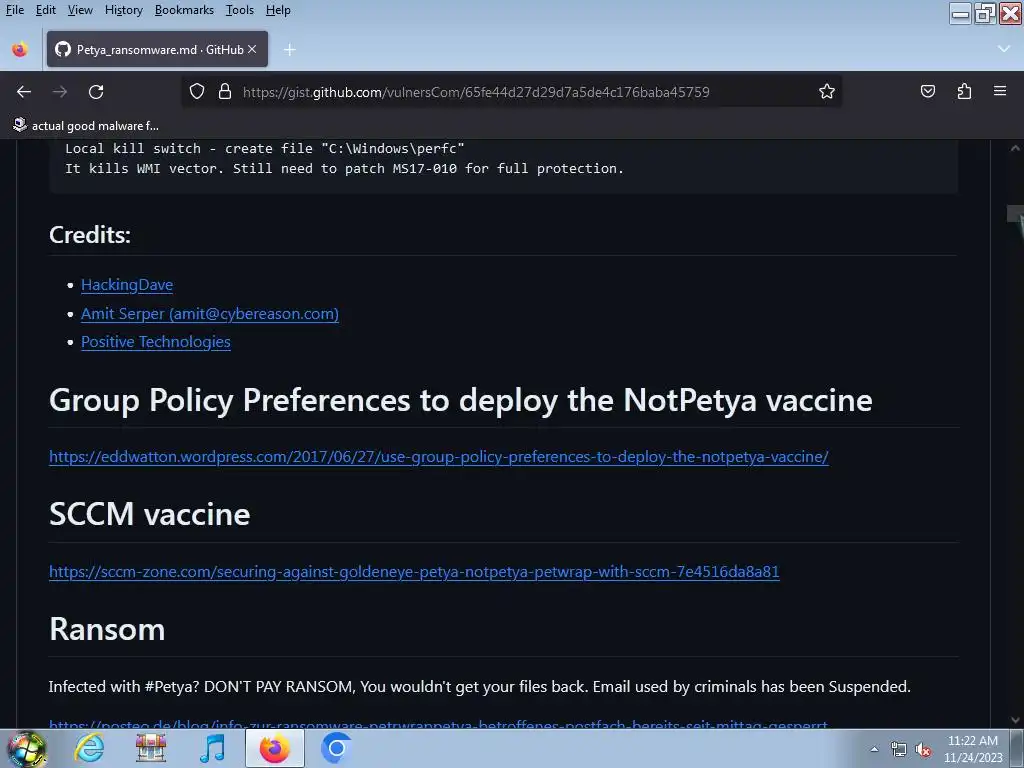Screen dimensions: 1024x768
Task: Open Firefox View pinned icon
Action: coord(20,50)
